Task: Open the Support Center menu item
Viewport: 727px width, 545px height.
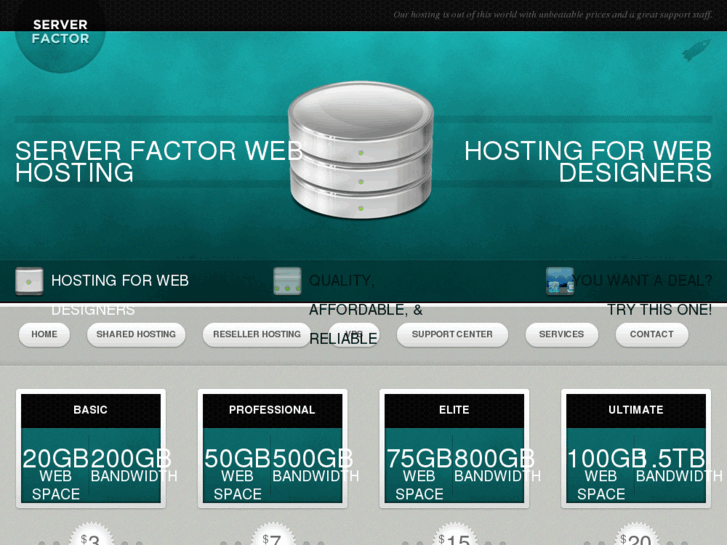Action: [x=452, y=334]
